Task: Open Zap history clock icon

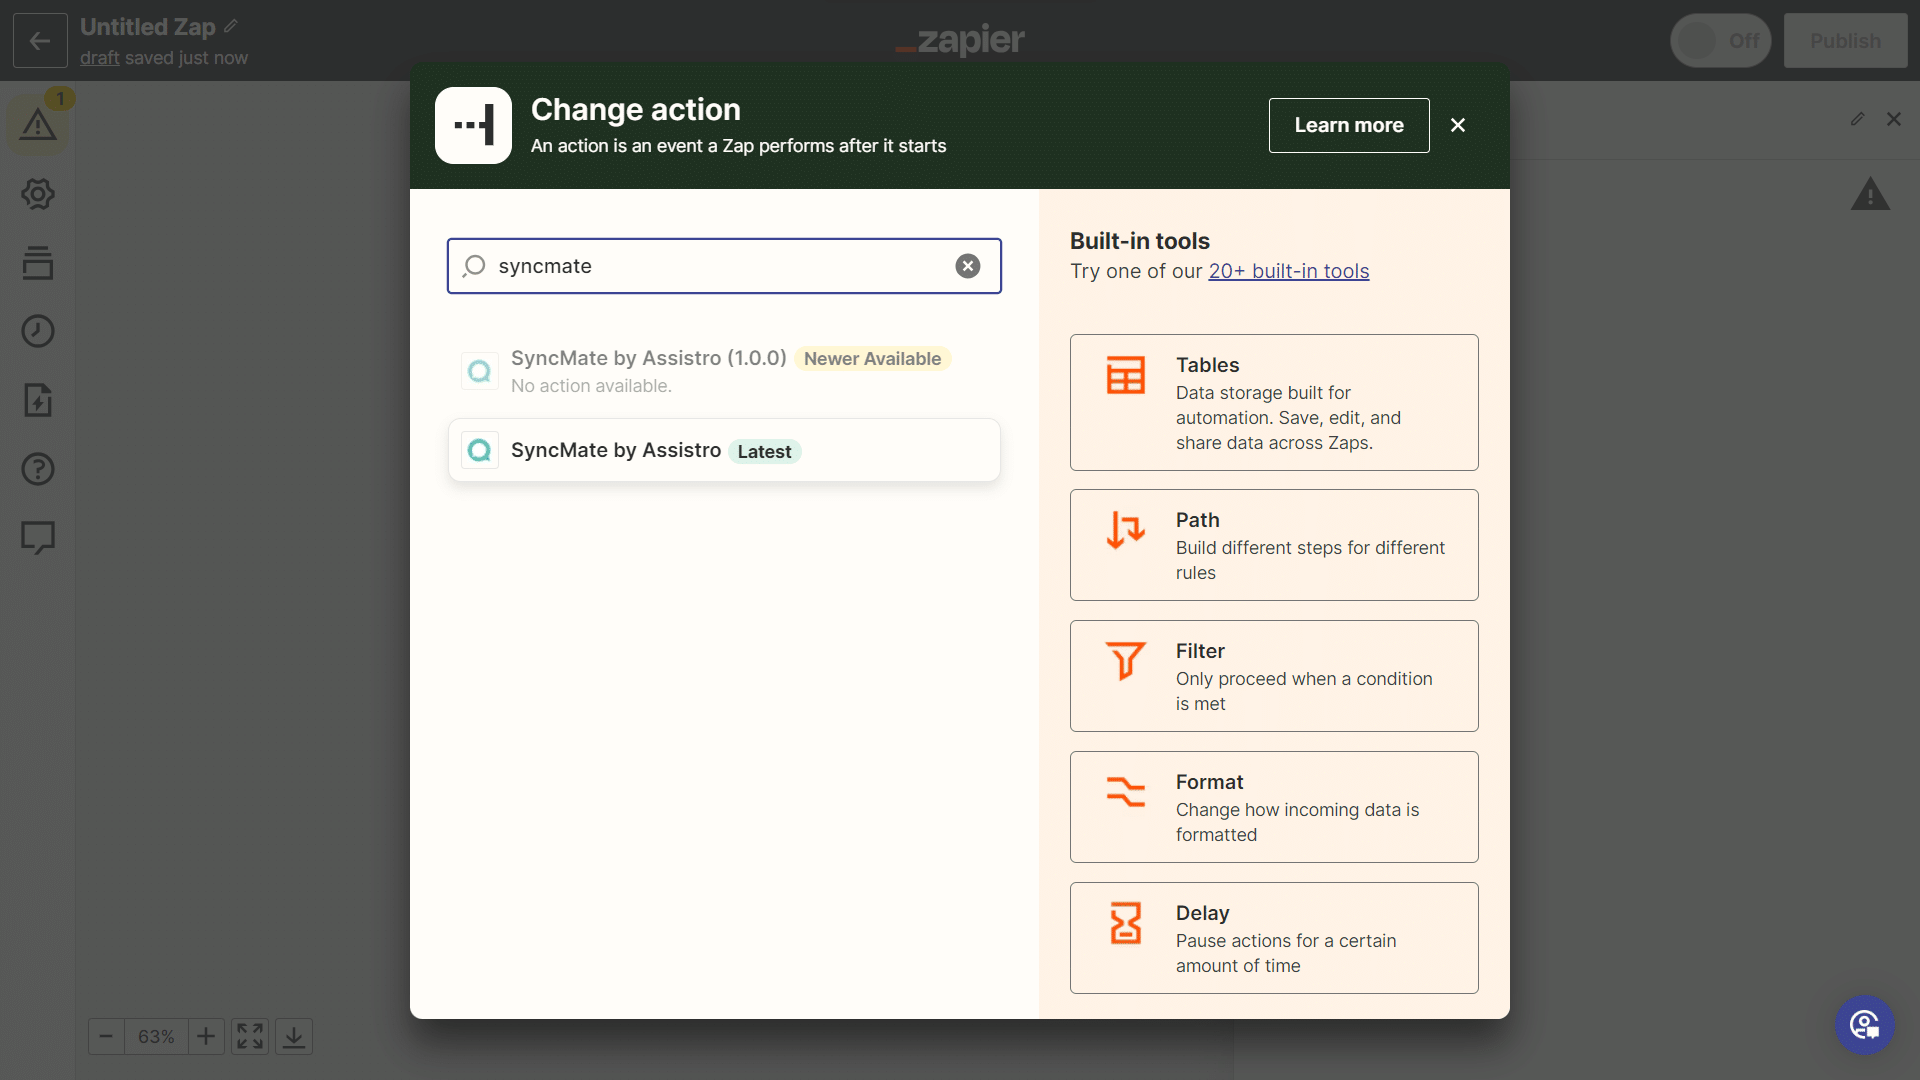Action: (x=38, y=331)
